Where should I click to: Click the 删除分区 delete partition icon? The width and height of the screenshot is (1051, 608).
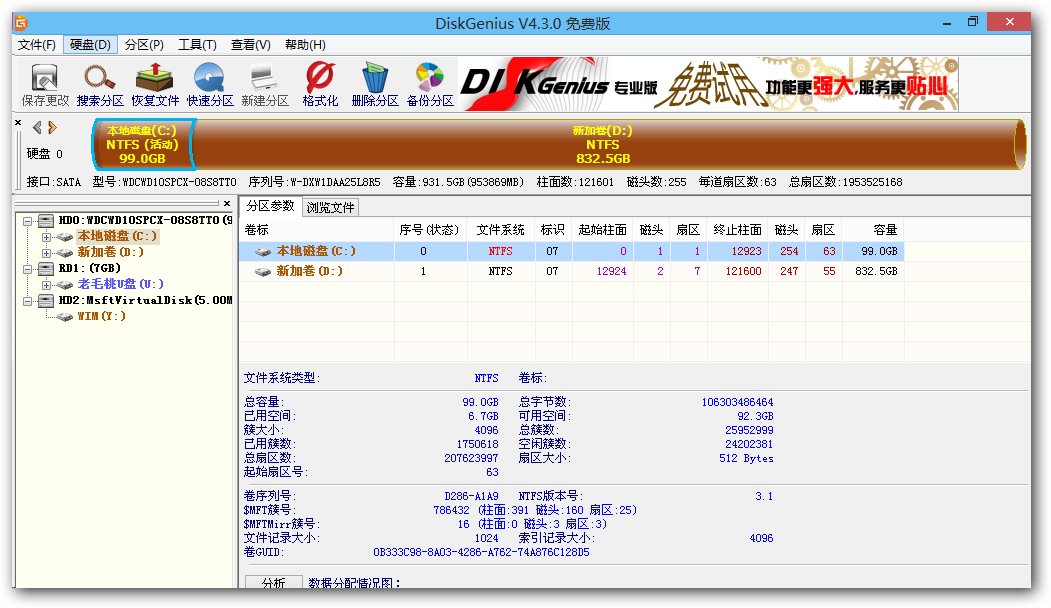pos(372,82)
